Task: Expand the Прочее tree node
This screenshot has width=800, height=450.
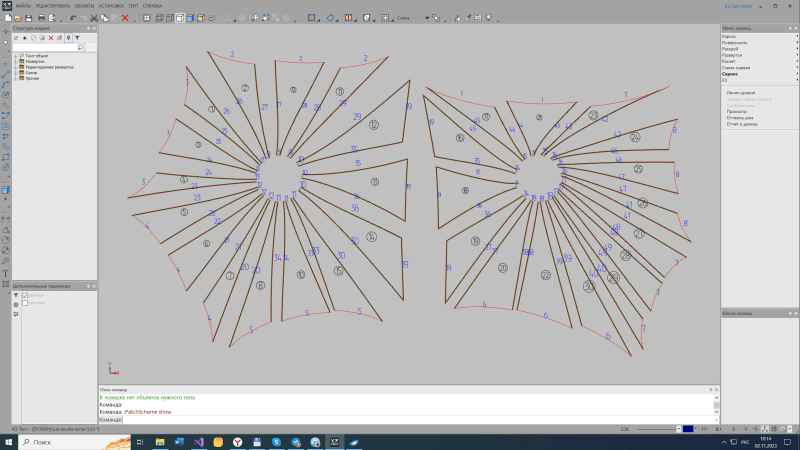Action: pos(15,77)
